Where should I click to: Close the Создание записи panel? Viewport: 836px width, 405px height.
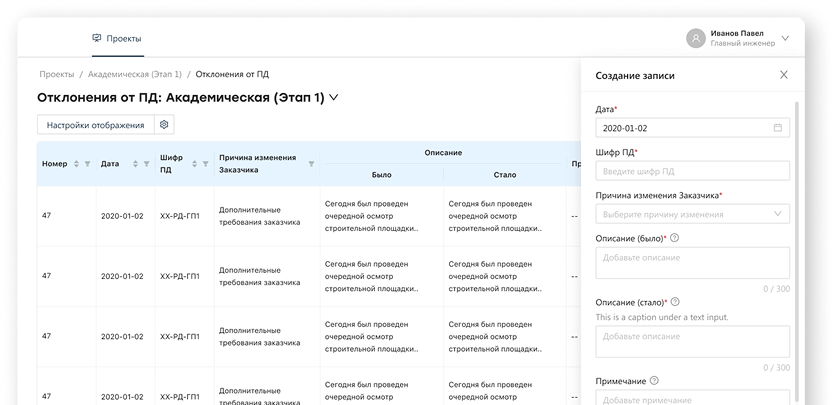pos(783,75)
